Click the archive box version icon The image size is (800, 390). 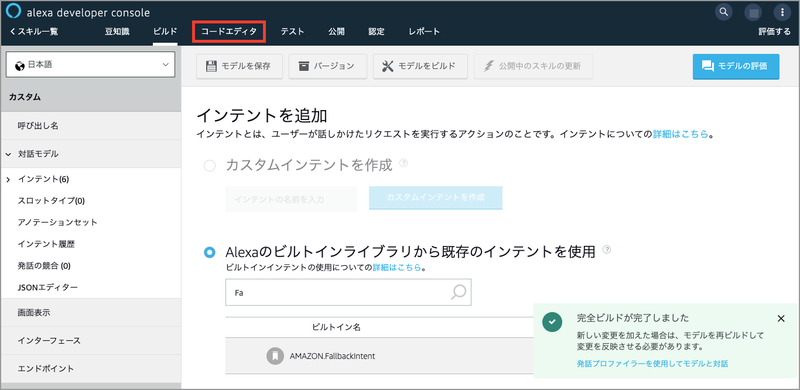[x=304, y=66]
